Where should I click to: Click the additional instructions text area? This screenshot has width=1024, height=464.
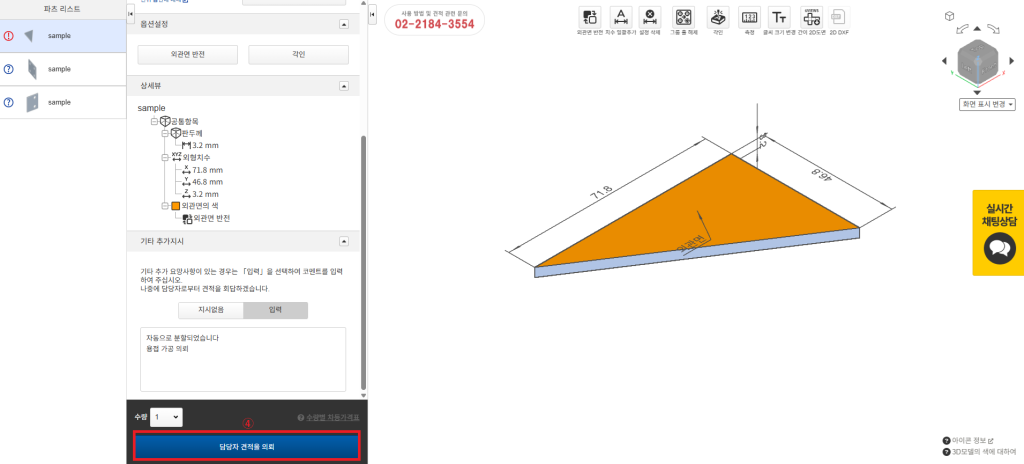[243, 358]
